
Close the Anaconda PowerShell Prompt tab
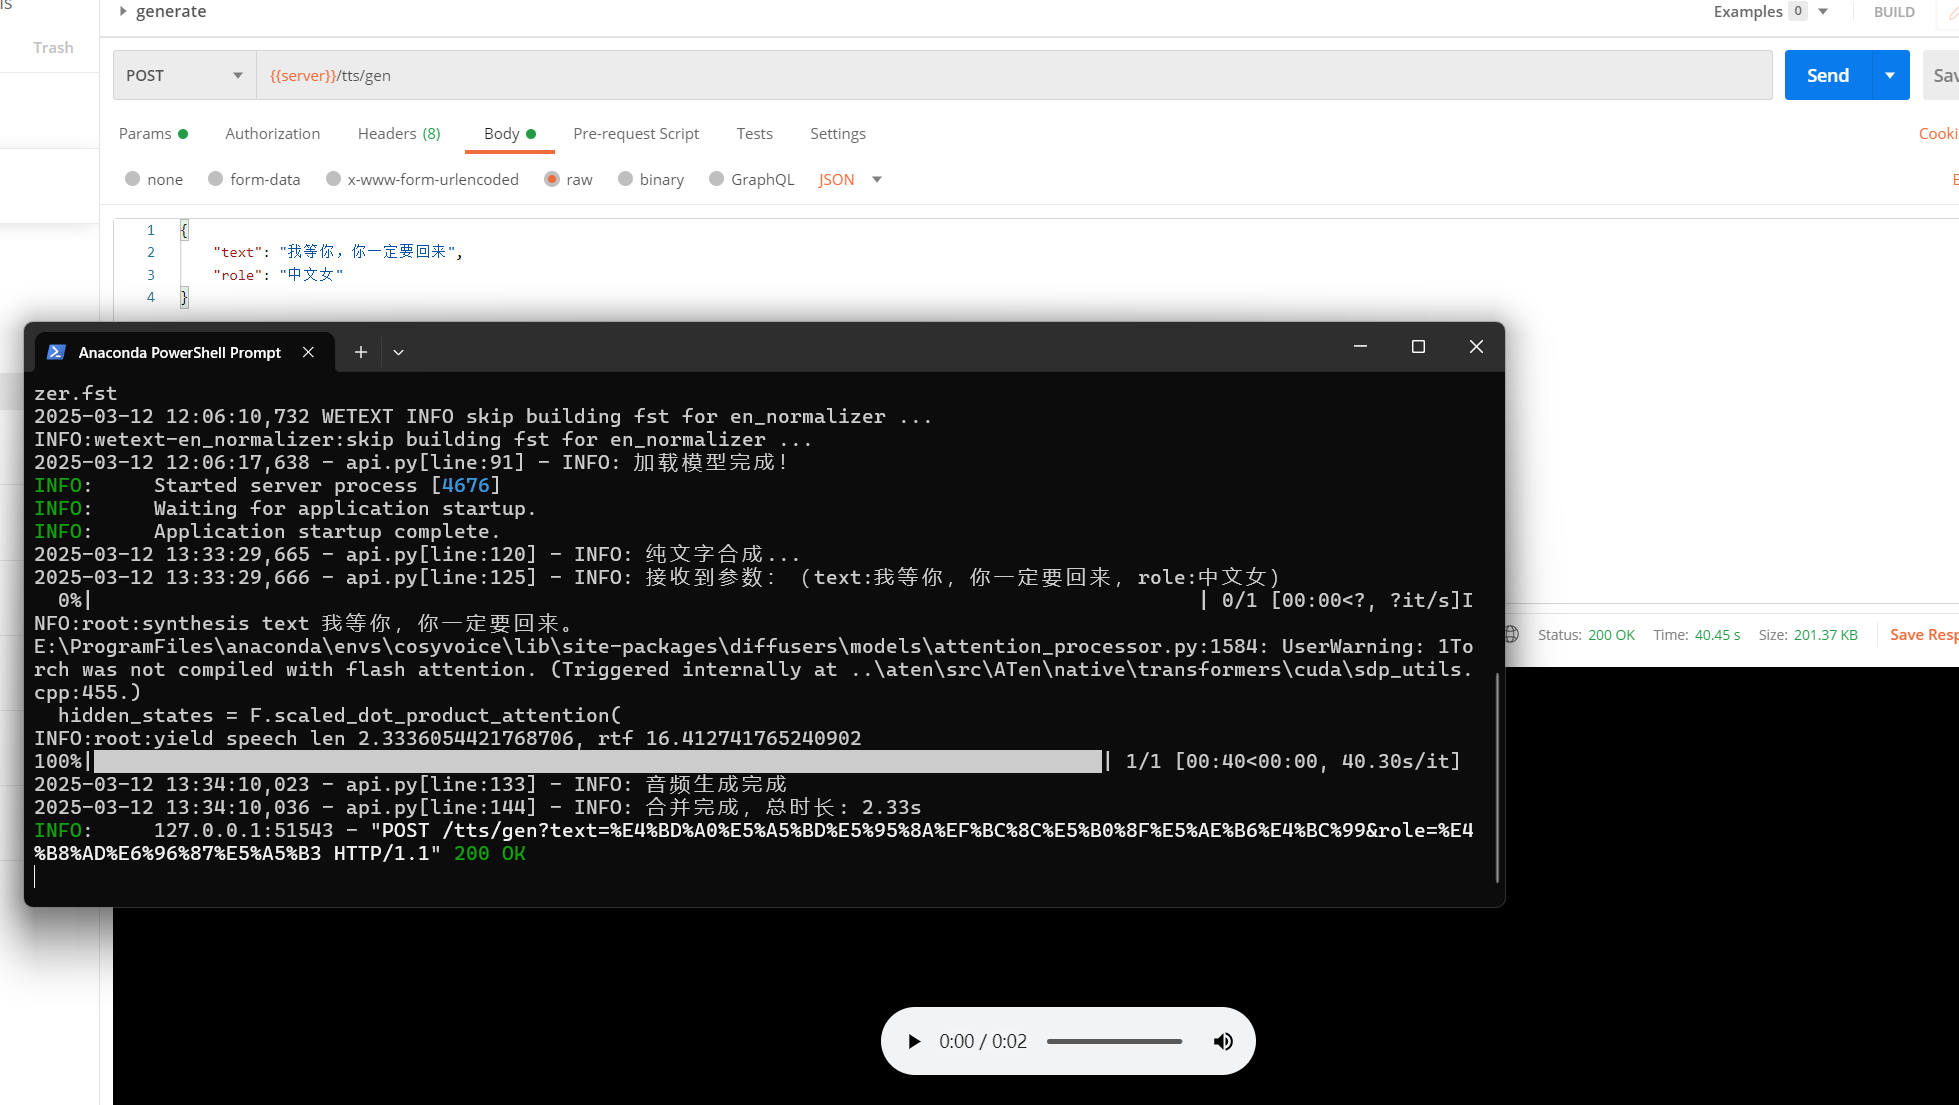(309, 352)
